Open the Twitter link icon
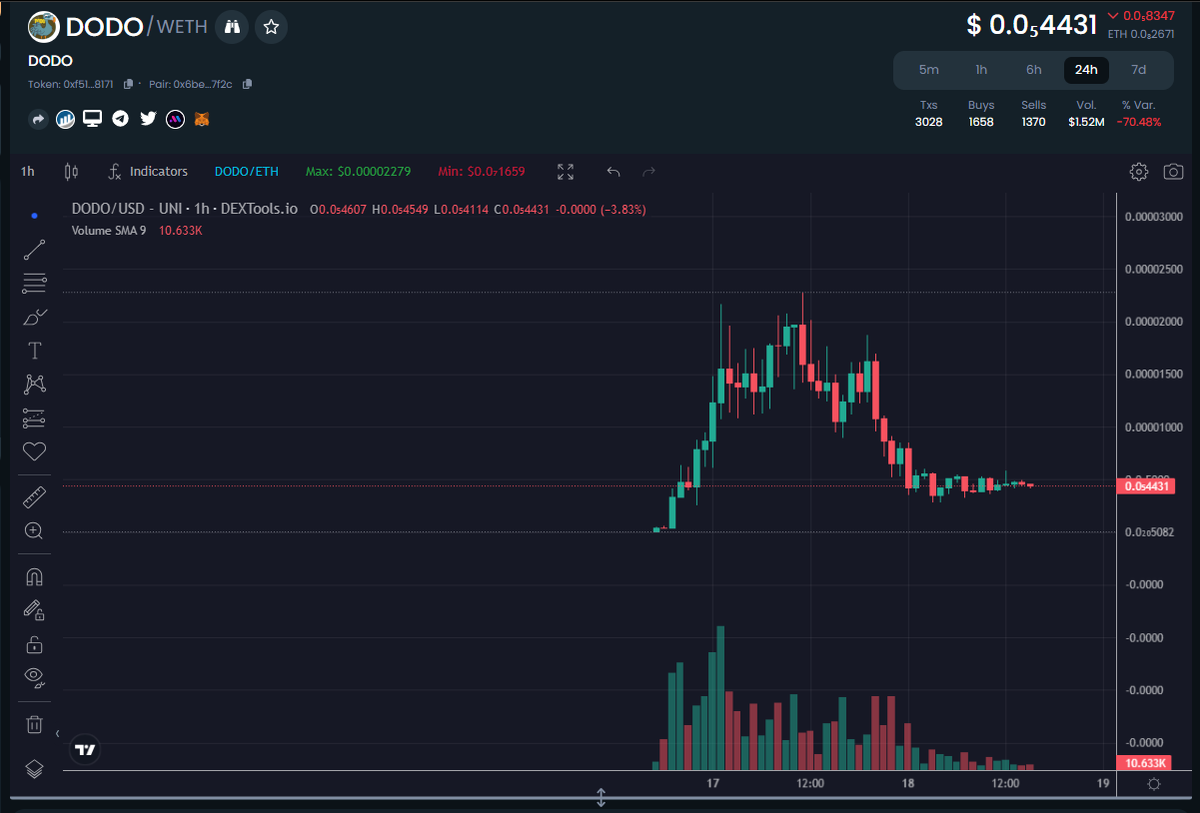This screenshot has width=1200, height=813. click(x=148, y=119)
